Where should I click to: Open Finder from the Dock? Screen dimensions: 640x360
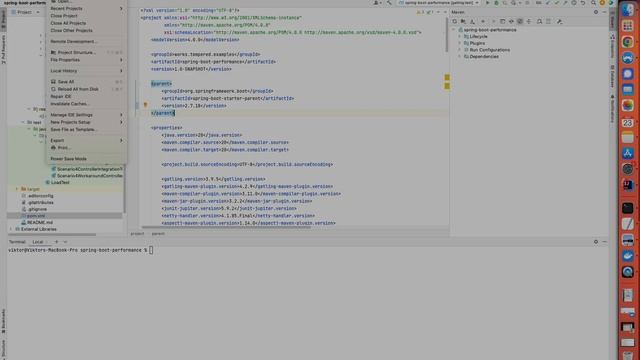coord(628,10)
